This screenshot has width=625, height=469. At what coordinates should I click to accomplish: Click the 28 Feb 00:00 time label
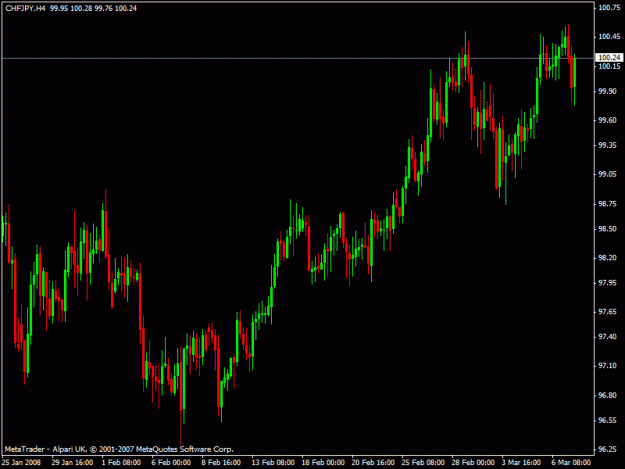click(473, 462)
